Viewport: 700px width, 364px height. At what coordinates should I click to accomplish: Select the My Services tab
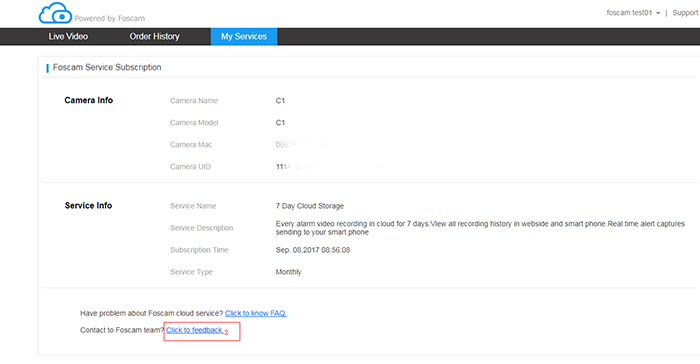pyautogui.click(x=244, y=37)
